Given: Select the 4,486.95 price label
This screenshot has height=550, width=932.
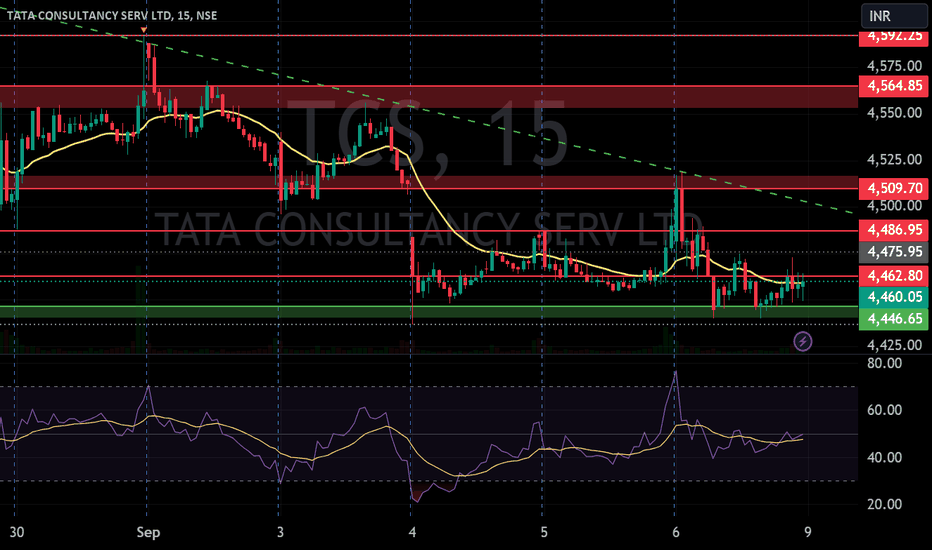Looking at the screenshot, I should [893, 230].
